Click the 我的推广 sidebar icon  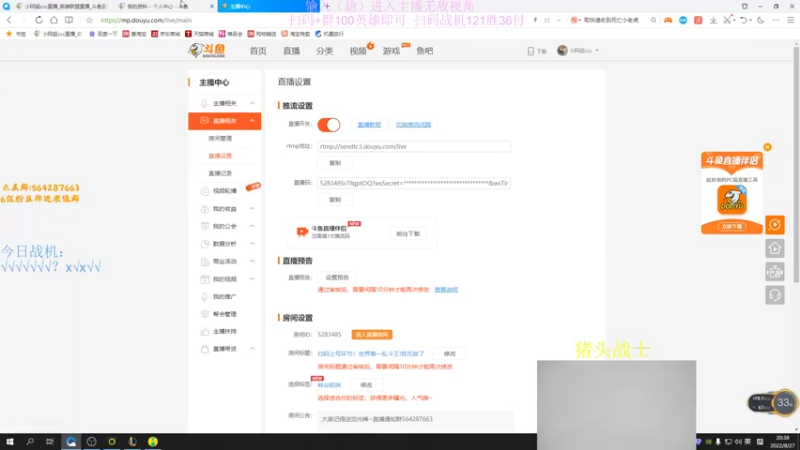205,296
